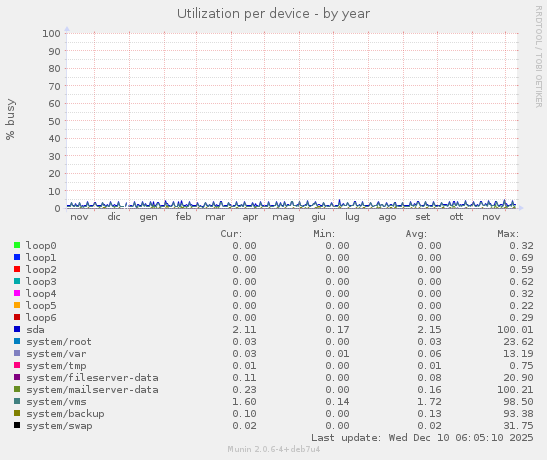Select the loop0 legend label
The image size is (547, 460).
[41, 246]
